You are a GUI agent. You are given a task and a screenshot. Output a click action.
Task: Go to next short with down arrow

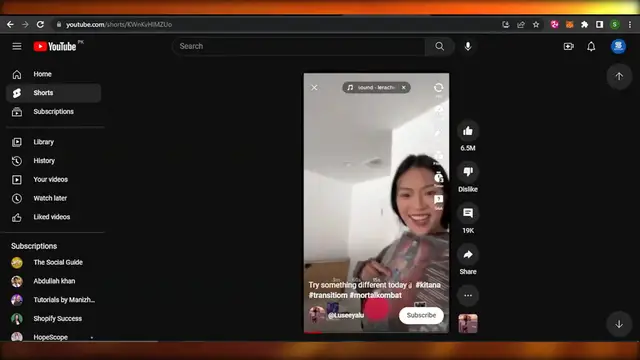[619, 324]
